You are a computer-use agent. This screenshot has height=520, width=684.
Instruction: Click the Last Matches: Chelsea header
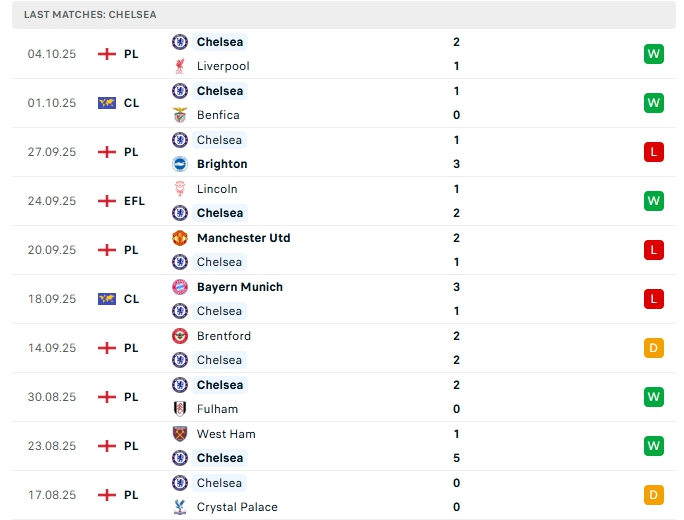90,15
